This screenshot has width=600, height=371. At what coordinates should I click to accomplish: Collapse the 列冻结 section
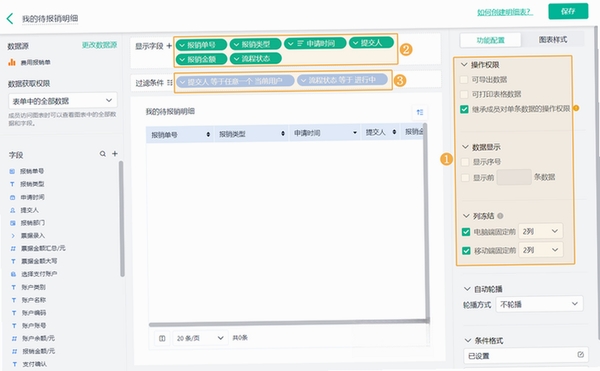point(466,216)
